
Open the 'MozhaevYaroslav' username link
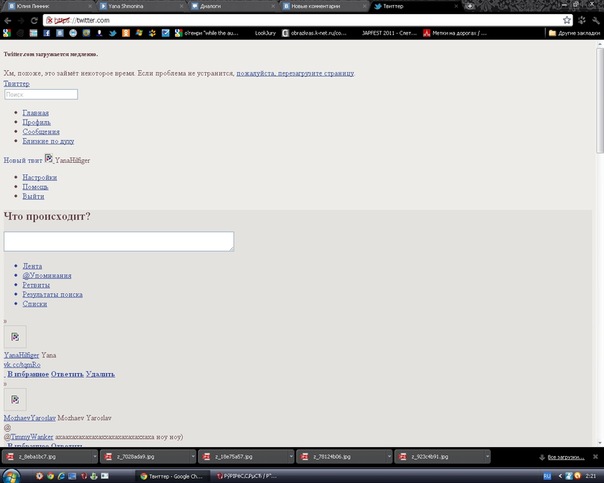click(30, 418)
